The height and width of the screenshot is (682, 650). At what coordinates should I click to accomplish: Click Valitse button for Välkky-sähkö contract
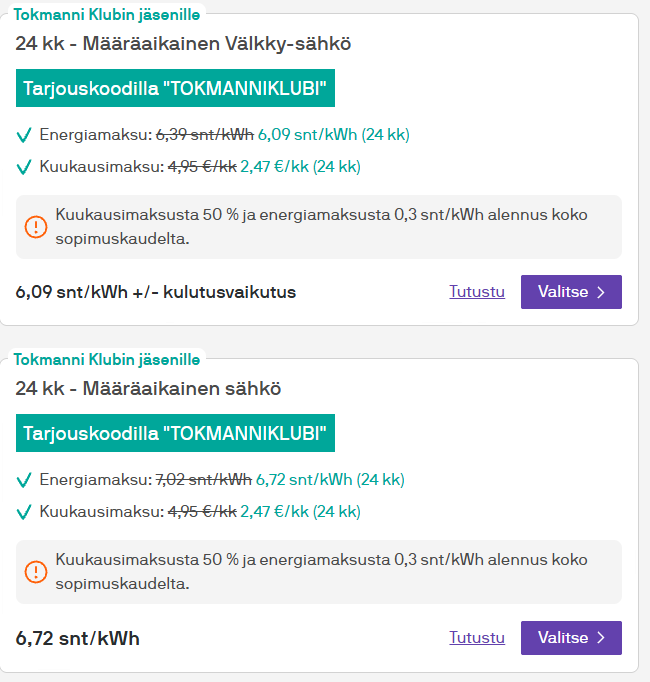(571, 292)
